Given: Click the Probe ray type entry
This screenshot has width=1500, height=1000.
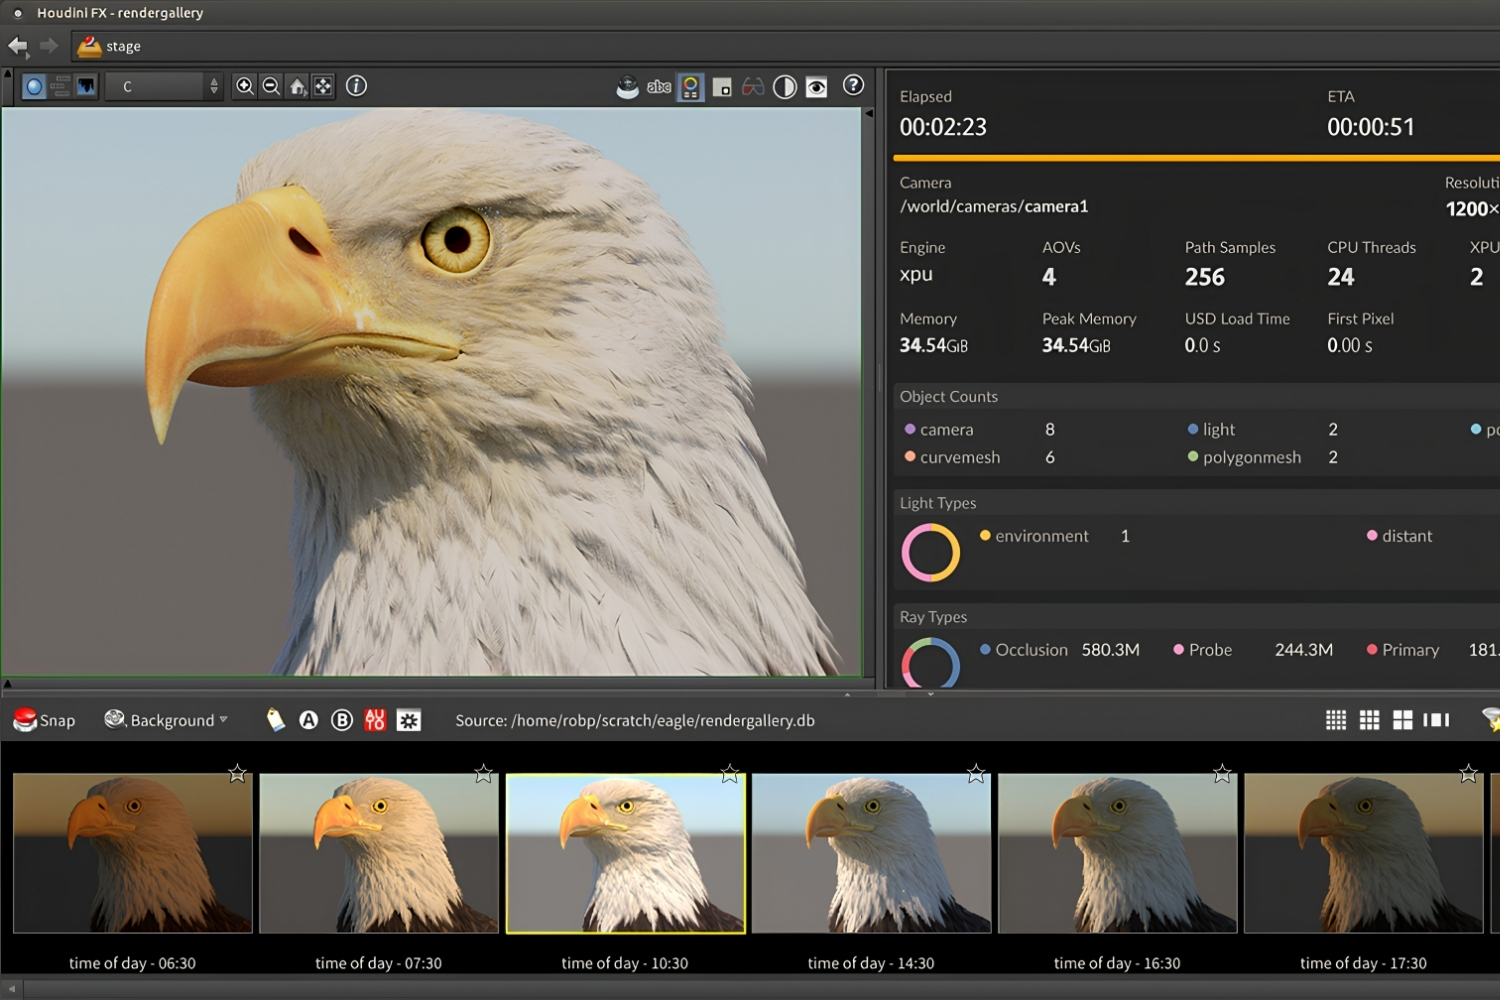Looking at the screenshot, I should point(1253,650).
